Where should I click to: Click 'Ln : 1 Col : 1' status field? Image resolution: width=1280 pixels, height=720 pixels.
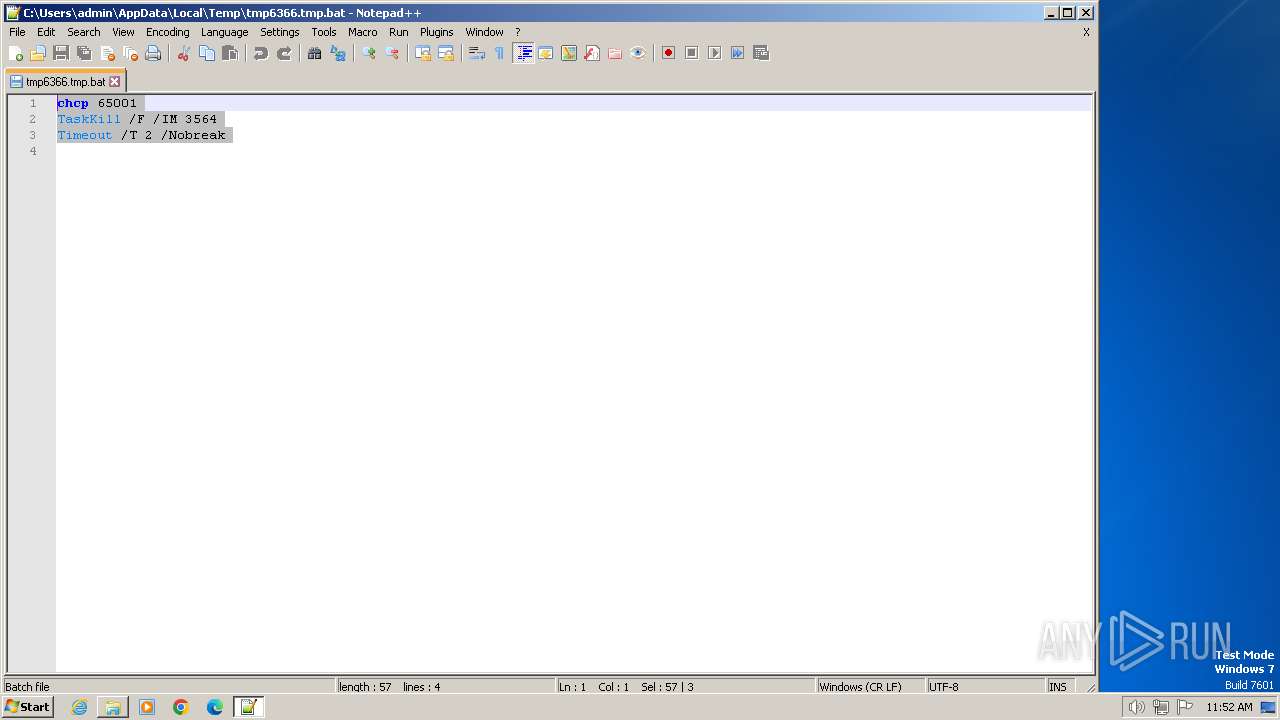coord(685,687)
